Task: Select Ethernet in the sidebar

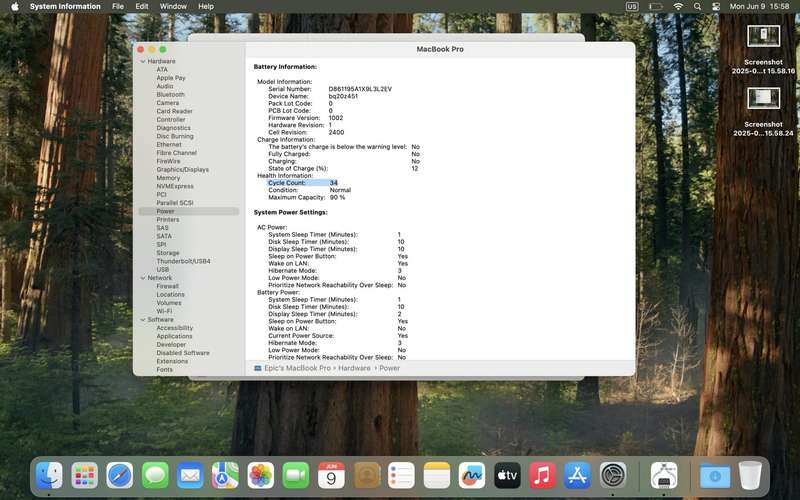Action: click(x=169, y=144)
